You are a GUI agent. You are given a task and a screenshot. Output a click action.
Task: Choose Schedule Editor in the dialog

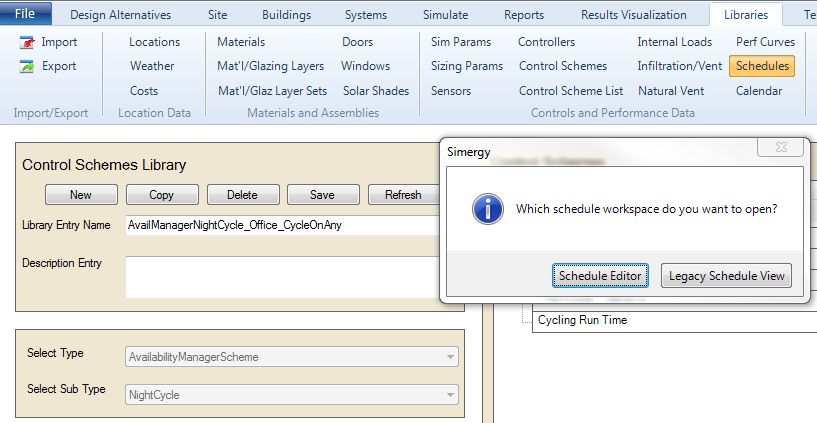[600, 276]
